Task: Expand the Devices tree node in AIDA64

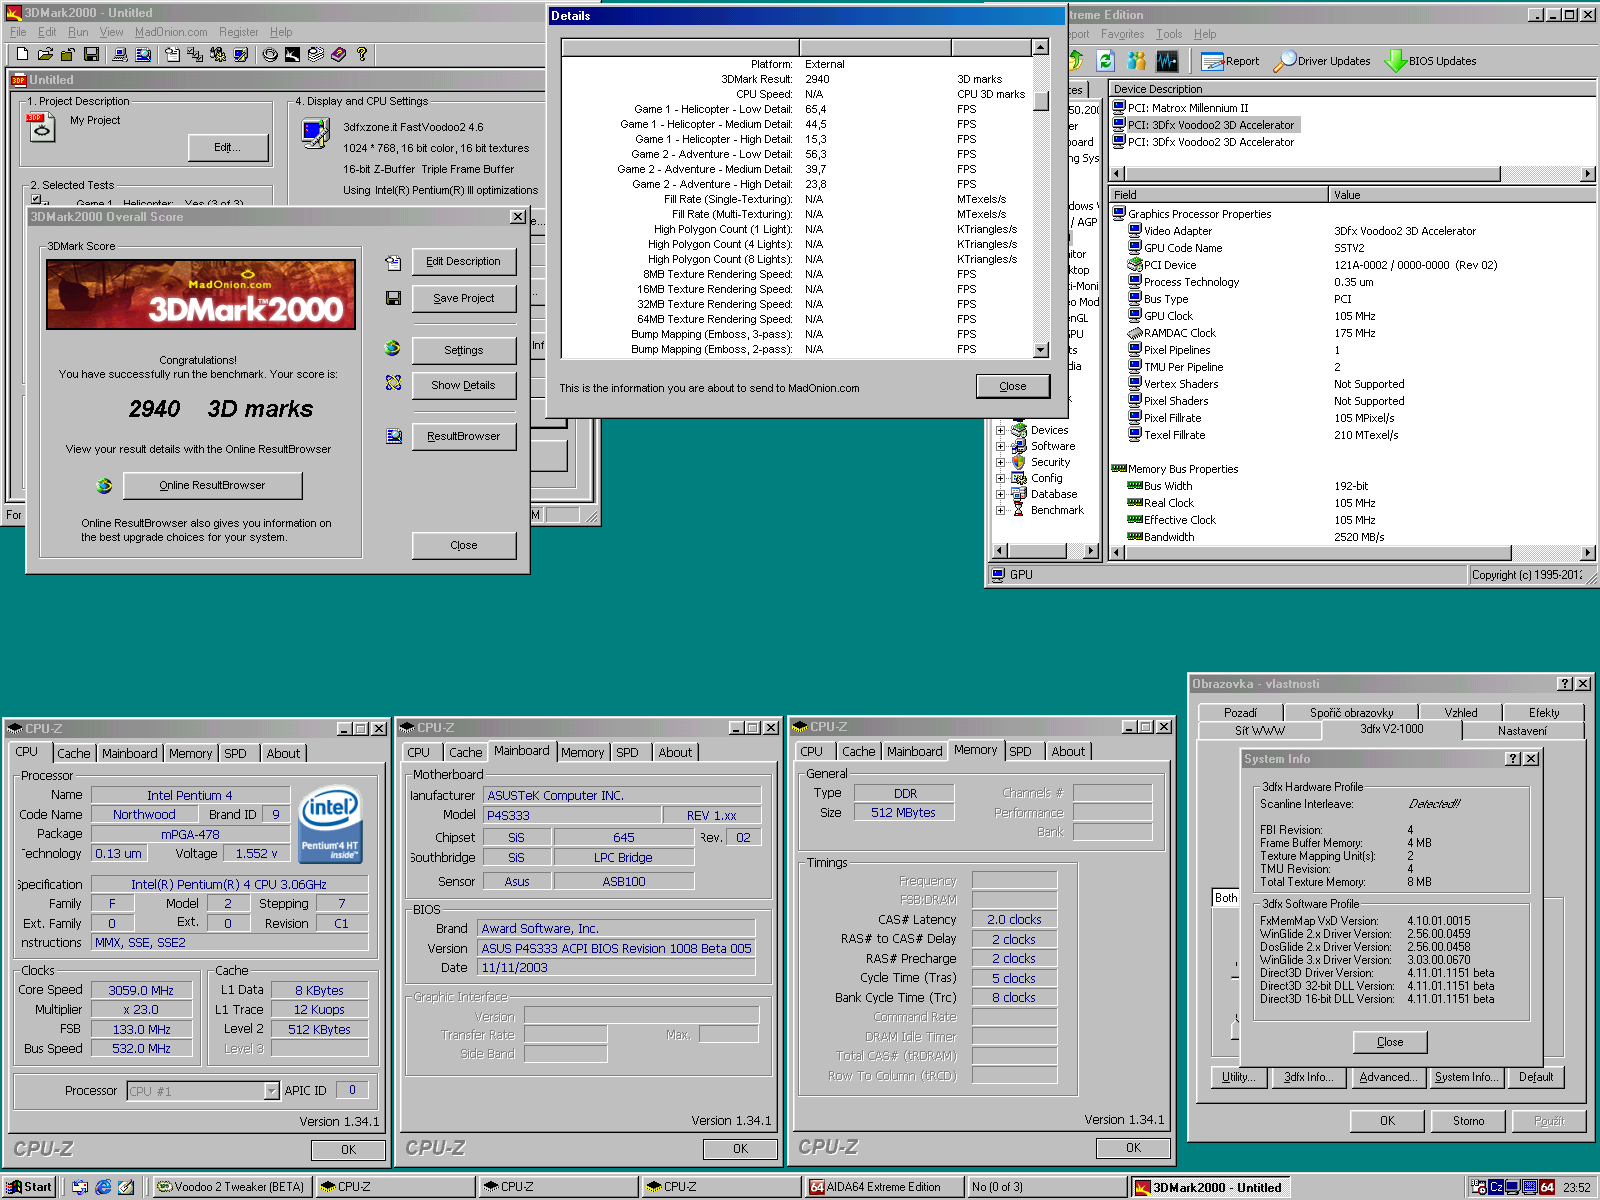Action: pos(1000,431)
